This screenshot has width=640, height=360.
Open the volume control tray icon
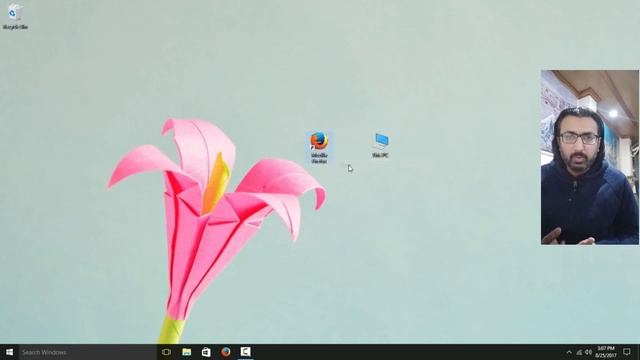[x=589, y=352]
